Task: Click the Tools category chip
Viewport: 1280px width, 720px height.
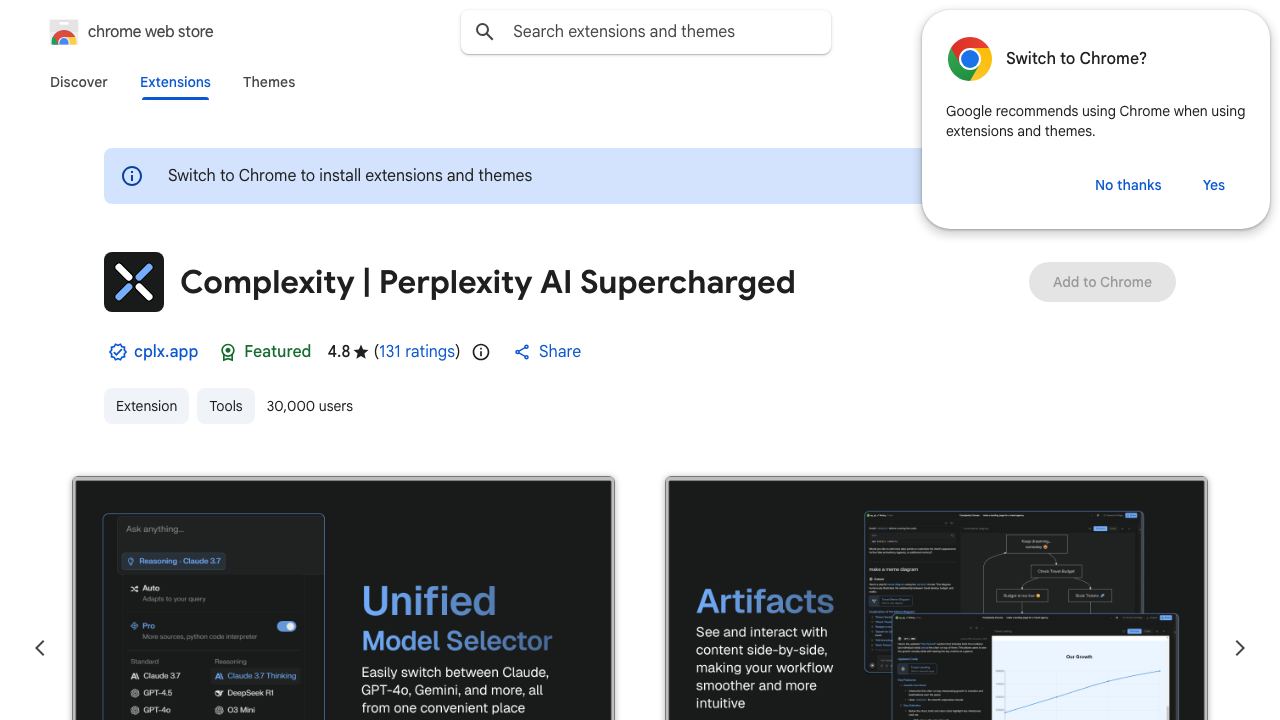Action: [x=226, y=406]
